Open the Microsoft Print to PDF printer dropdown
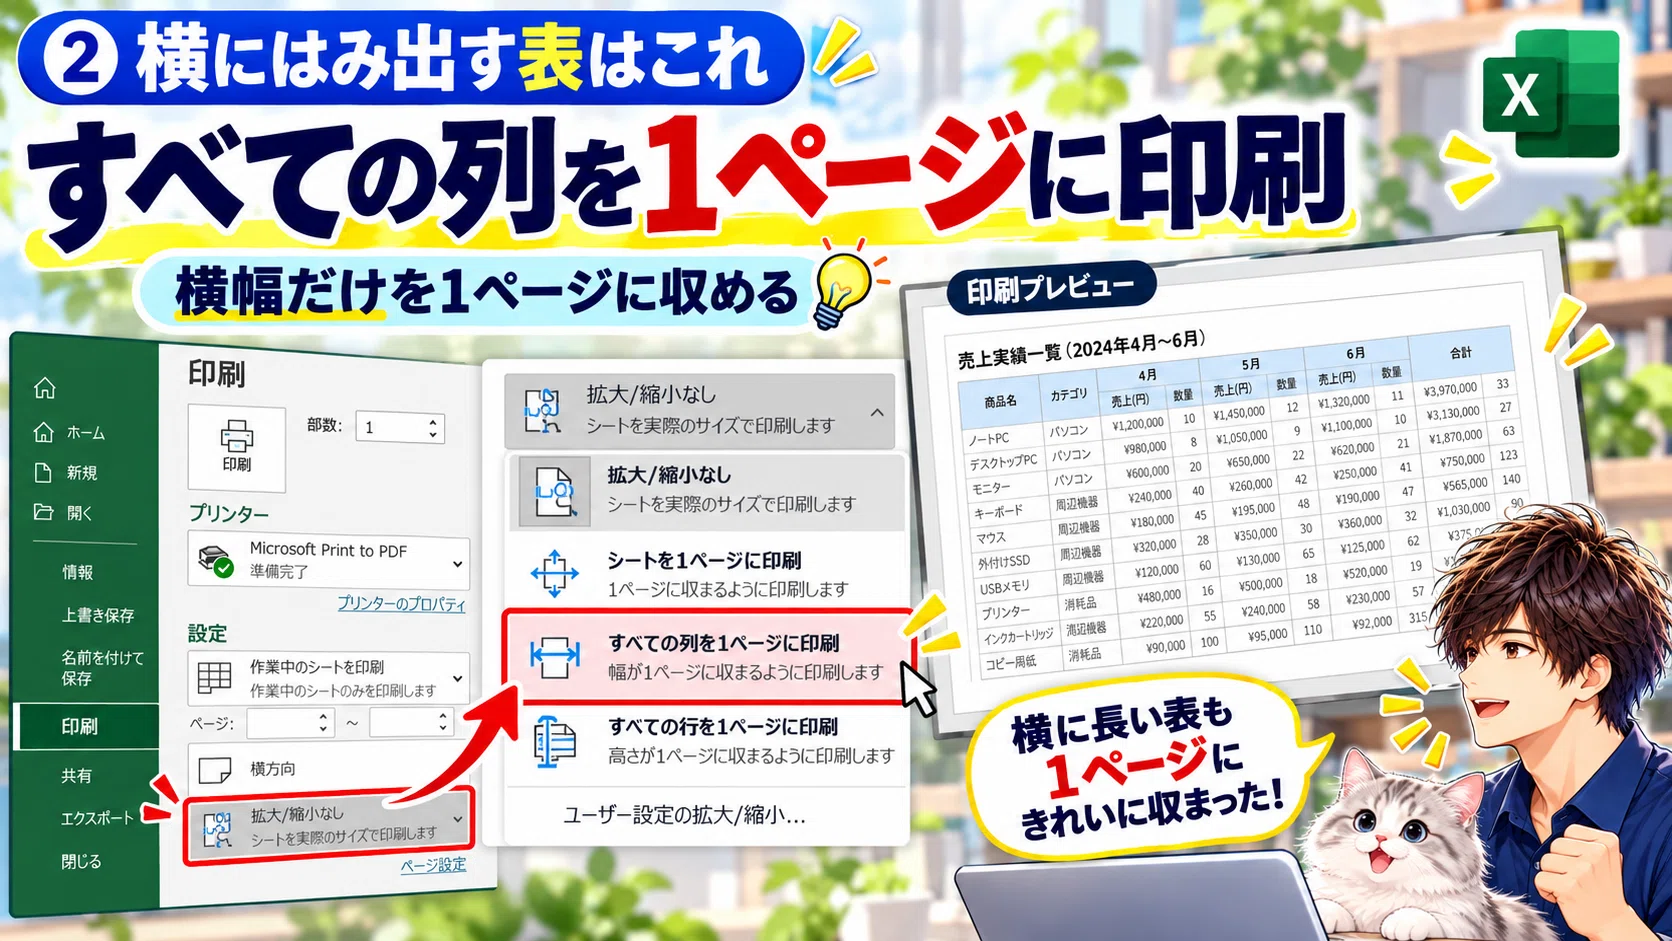The image size is (1672, 941). coord(329,560)
